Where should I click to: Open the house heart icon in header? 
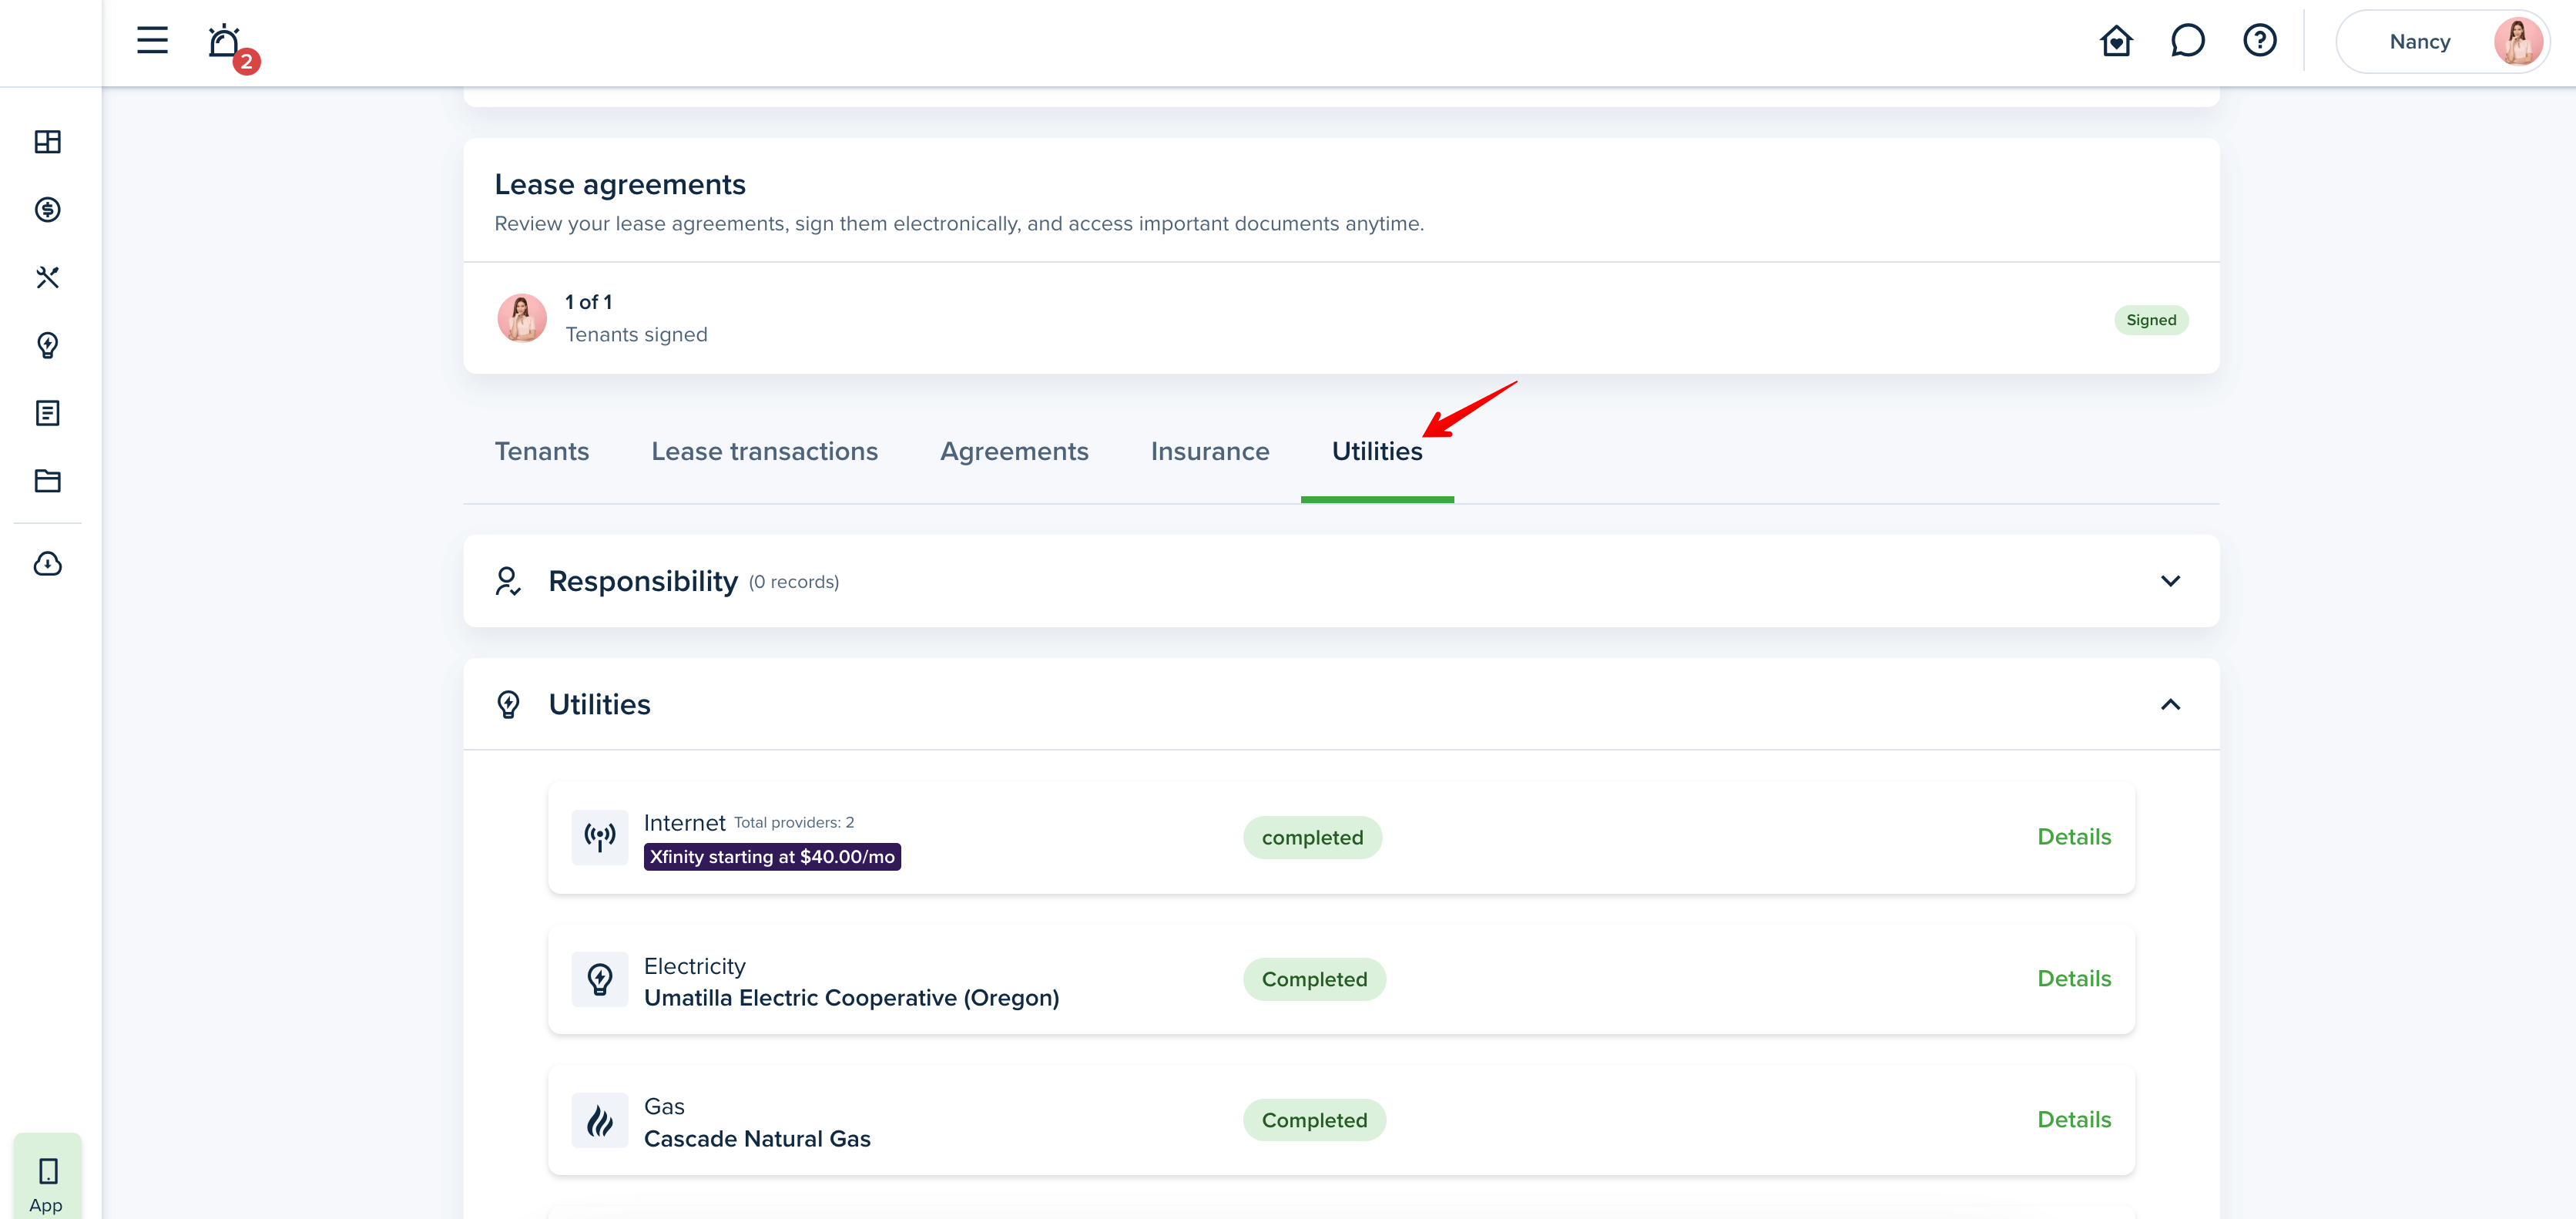(x=2116, y=41)
